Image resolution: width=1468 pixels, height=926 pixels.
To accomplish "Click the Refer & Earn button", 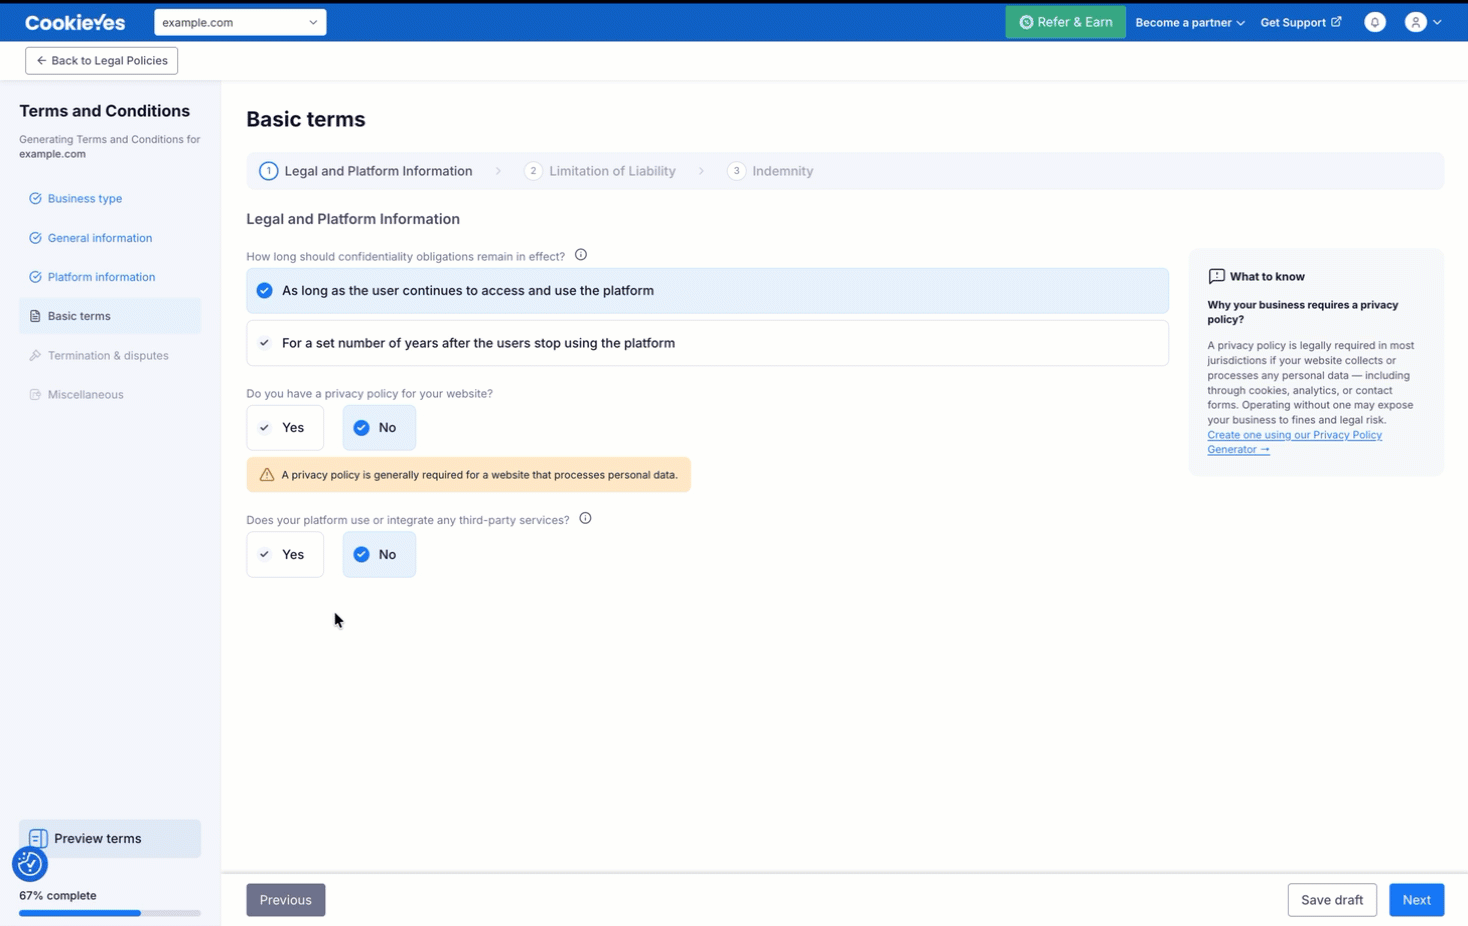I will (x=1065, y=22).
